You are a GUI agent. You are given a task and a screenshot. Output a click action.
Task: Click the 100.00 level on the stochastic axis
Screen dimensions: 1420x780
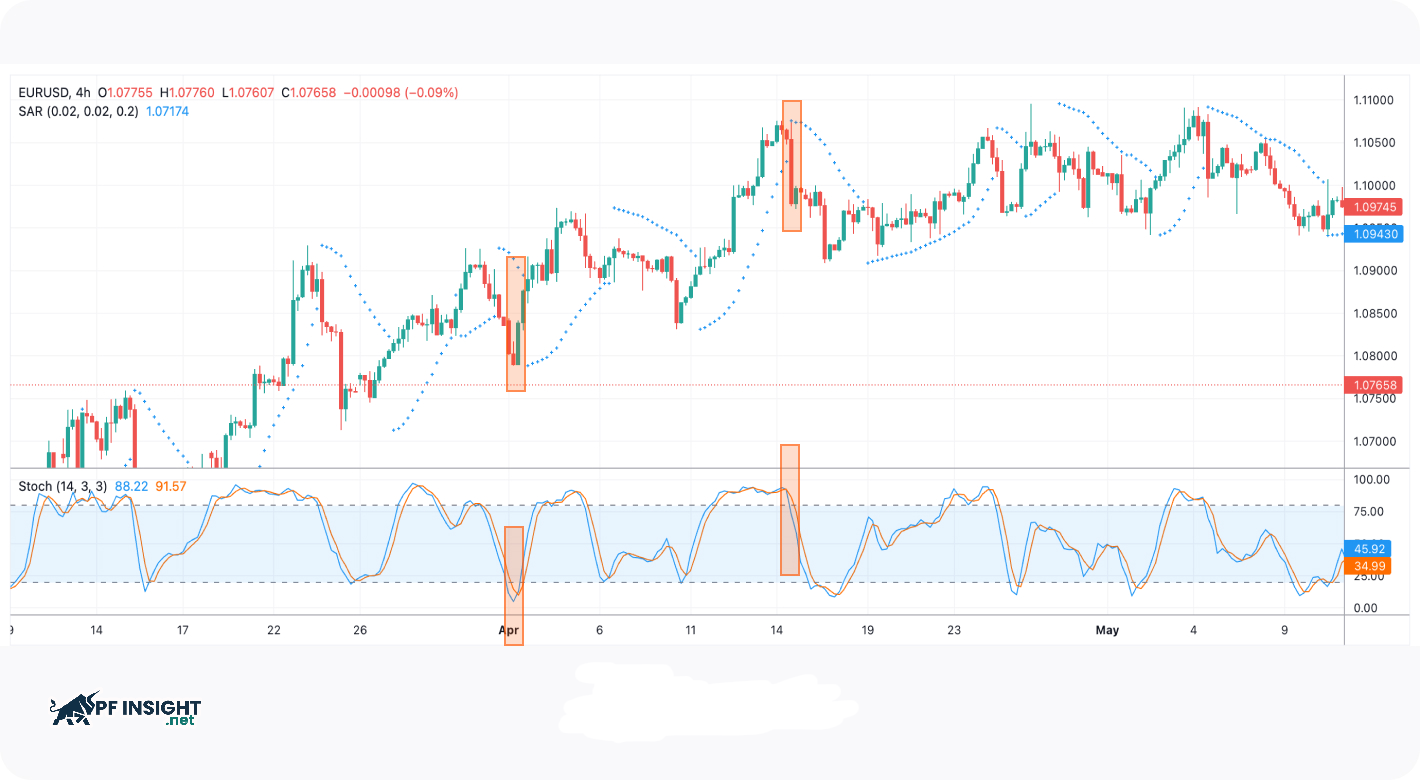(1371, 480)
